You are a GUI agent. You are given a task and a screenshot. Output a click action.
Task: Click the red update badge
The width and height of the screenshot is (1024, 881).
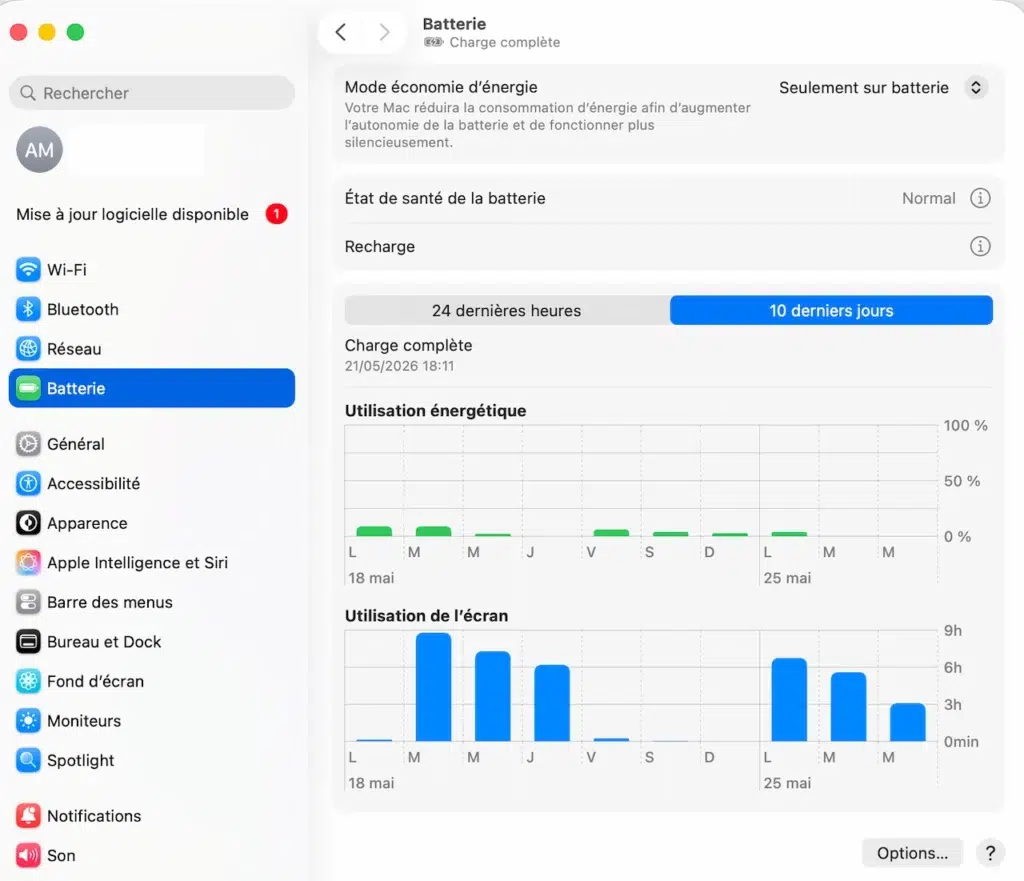coord(276,214)
